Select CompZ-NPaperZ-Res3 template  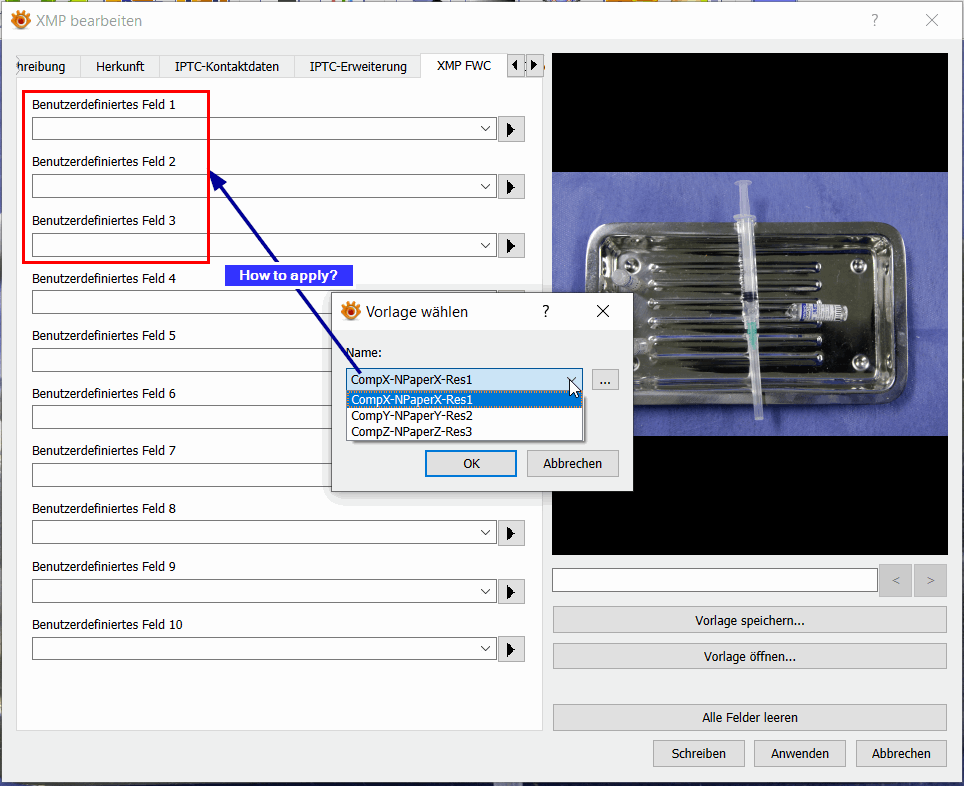[x=464, y=432]
